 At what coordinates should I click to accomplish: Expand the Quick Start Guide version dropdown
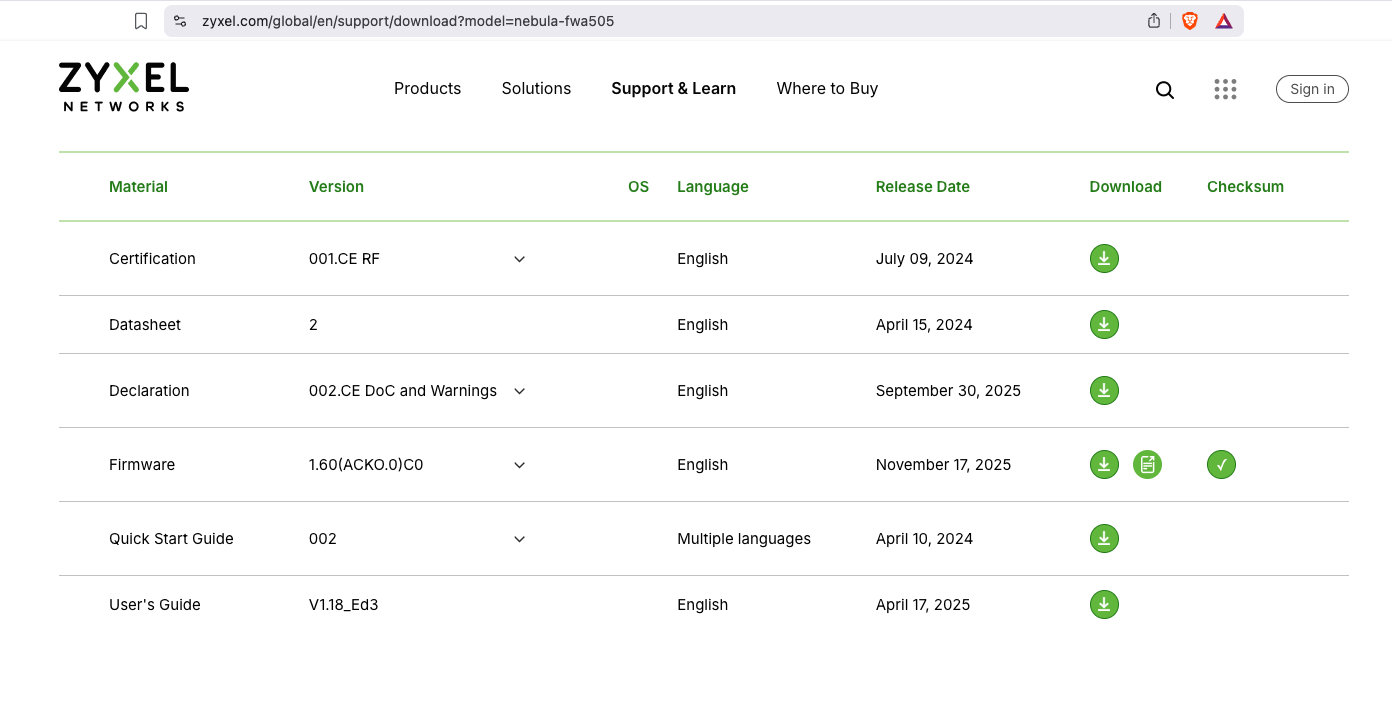(x=519, y=539)
